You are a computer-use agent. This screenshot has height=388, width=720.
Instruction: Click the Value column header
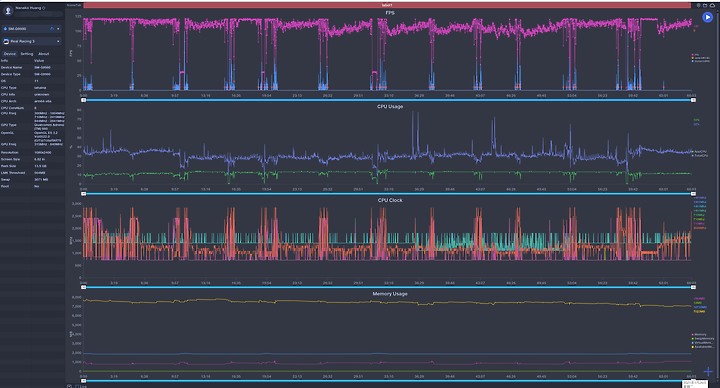pyautogui.click(x=39, y=61)
